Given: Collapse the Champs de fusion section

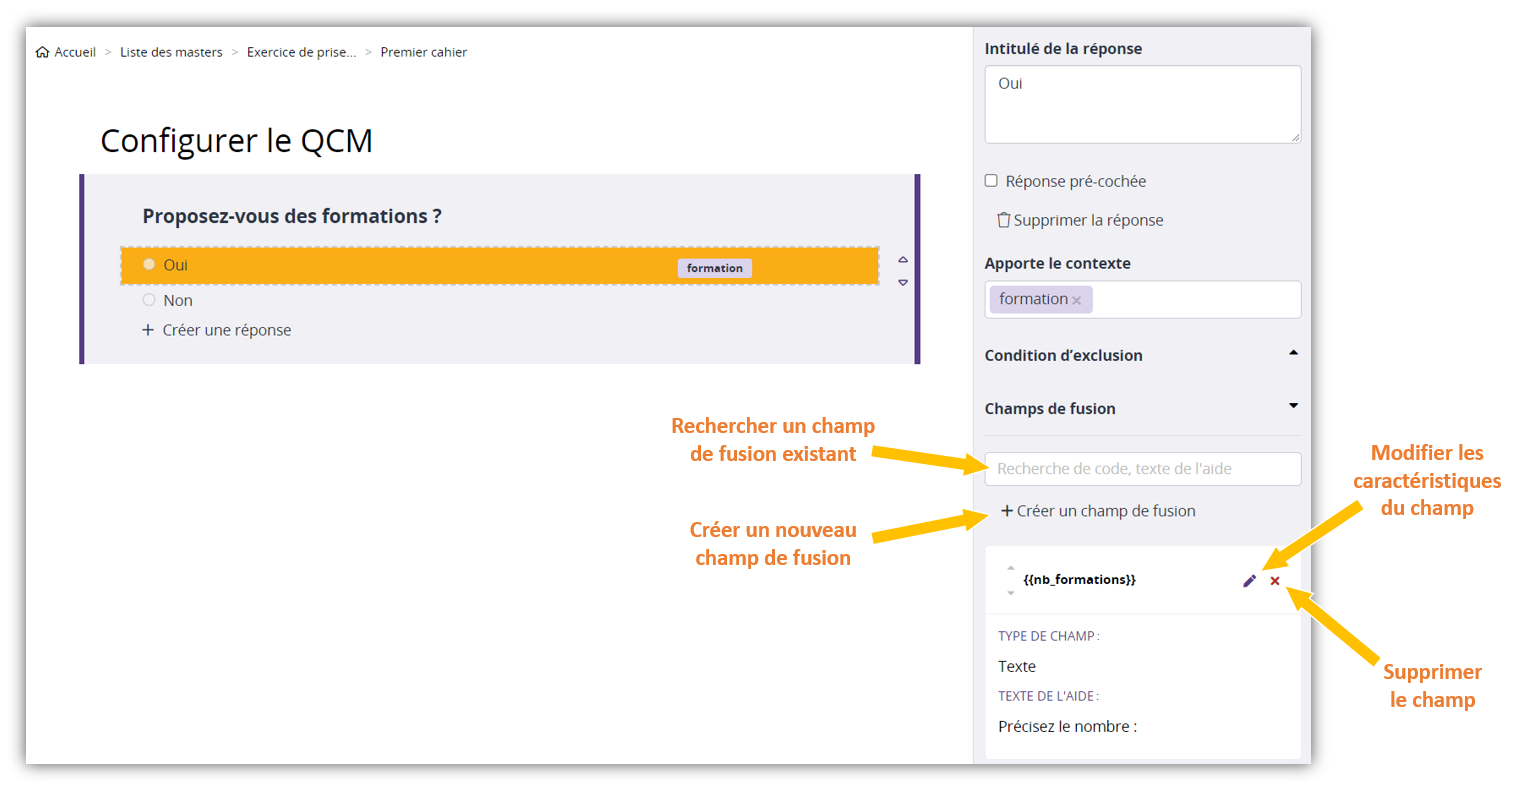Looking at the screenshot, I should point(1293,407).
